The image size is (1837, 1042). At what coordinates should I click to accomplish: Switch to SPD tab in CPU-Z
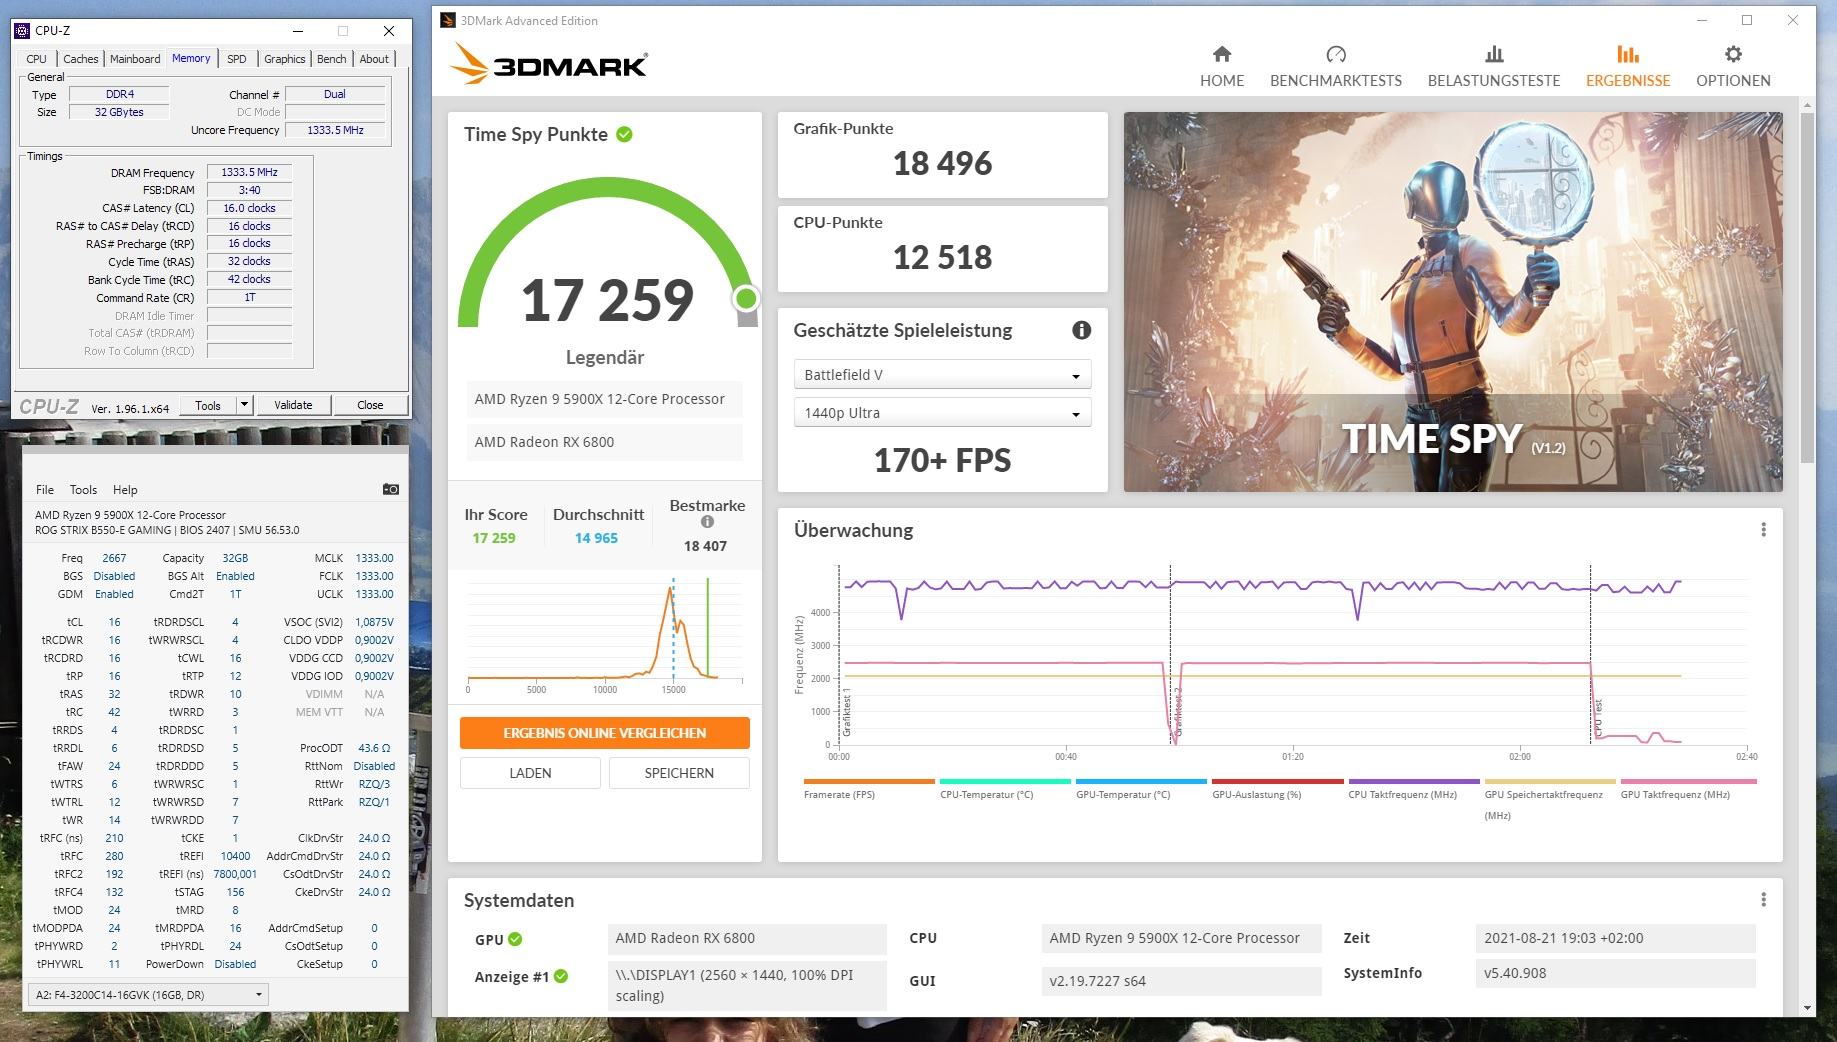point(237,59)
